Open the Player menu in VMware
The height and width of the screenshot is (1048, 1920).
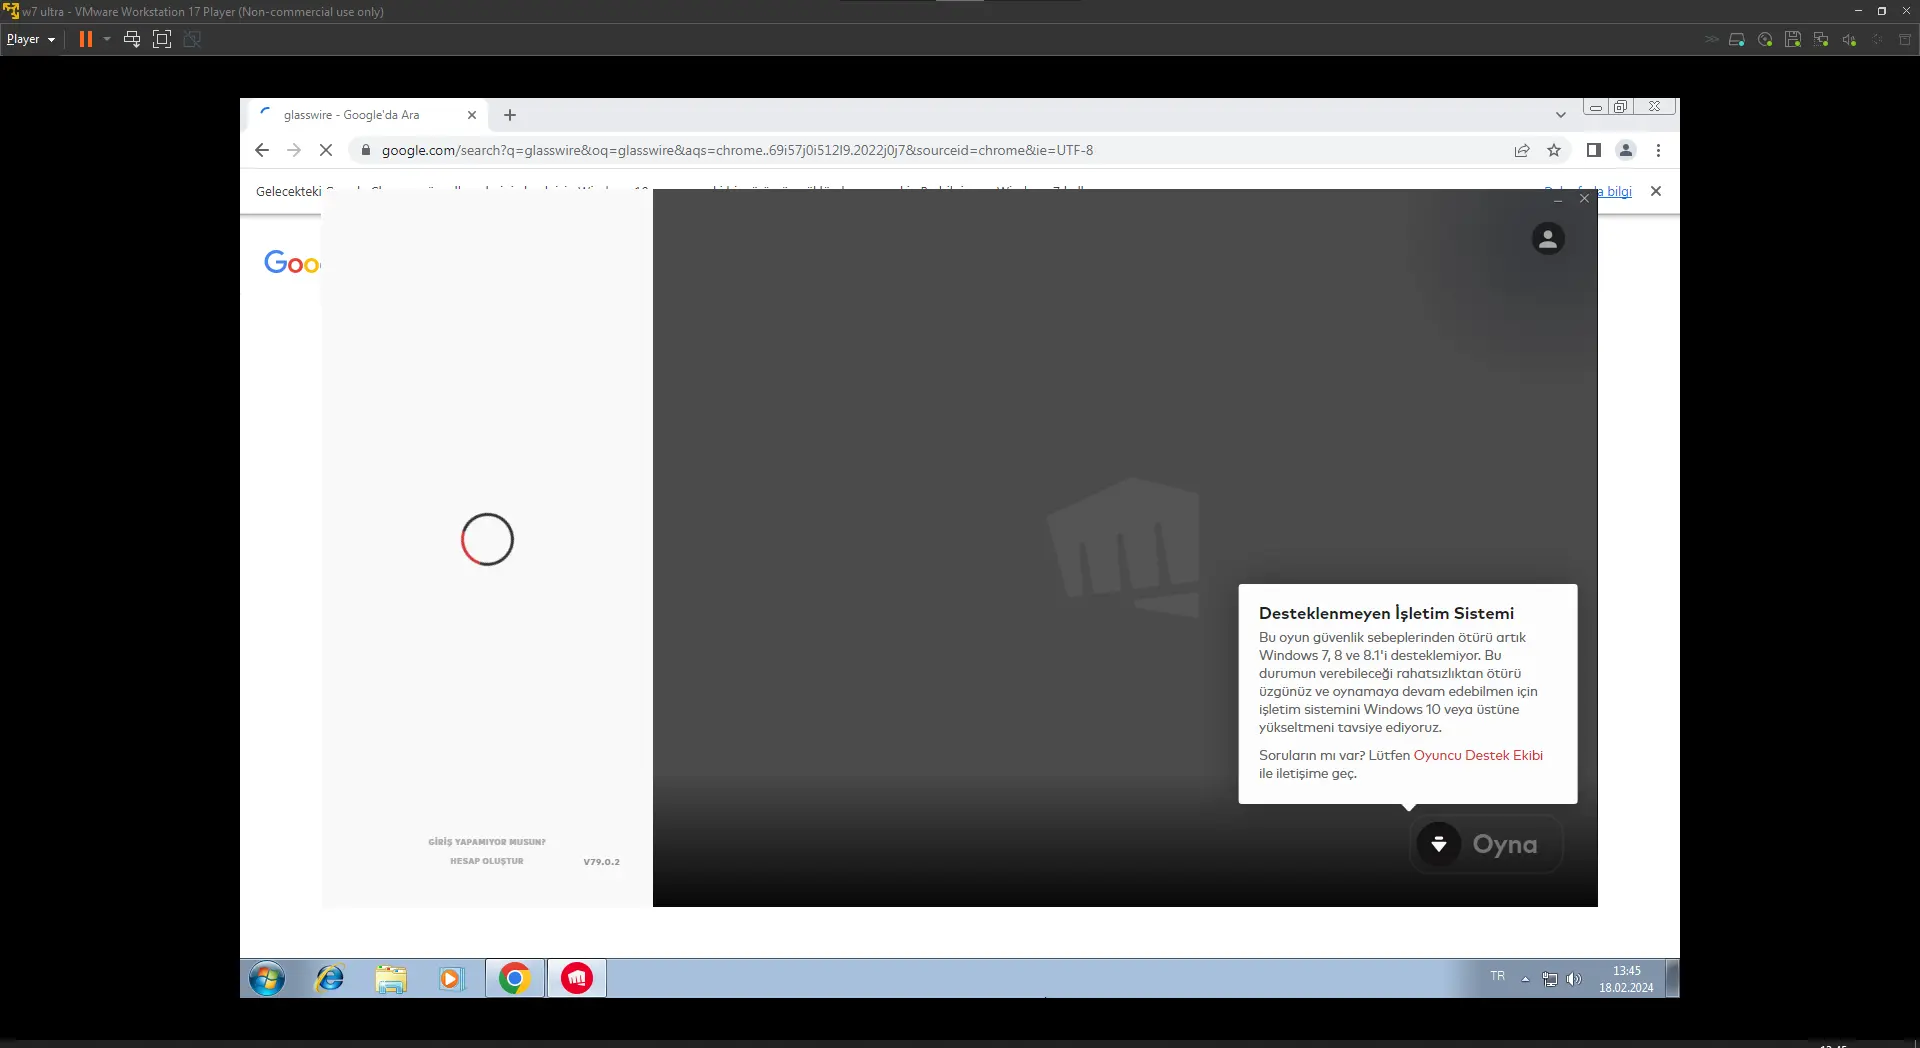[x=30, y=39]
